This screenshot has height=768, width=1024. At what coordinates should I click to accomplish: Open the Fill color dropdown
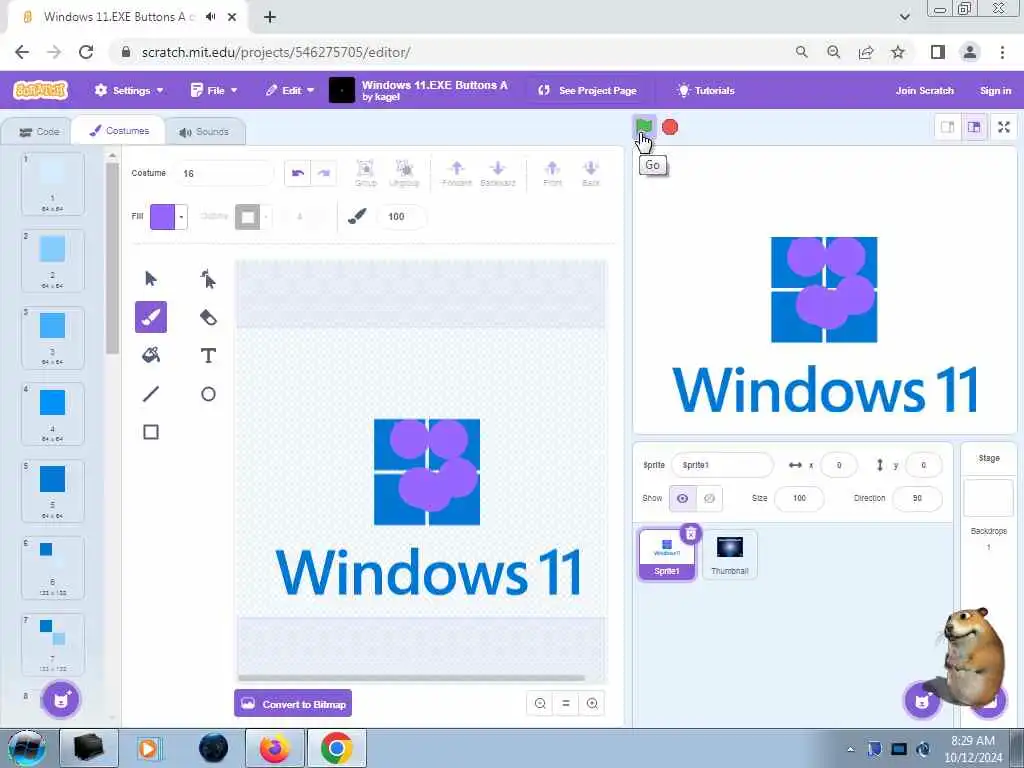182,217
